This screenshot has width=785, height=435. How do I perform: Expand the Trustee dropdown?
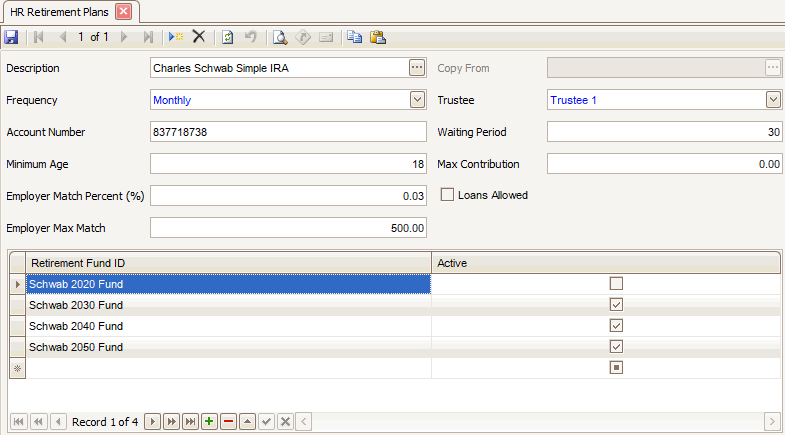click(x=773, y=100)
